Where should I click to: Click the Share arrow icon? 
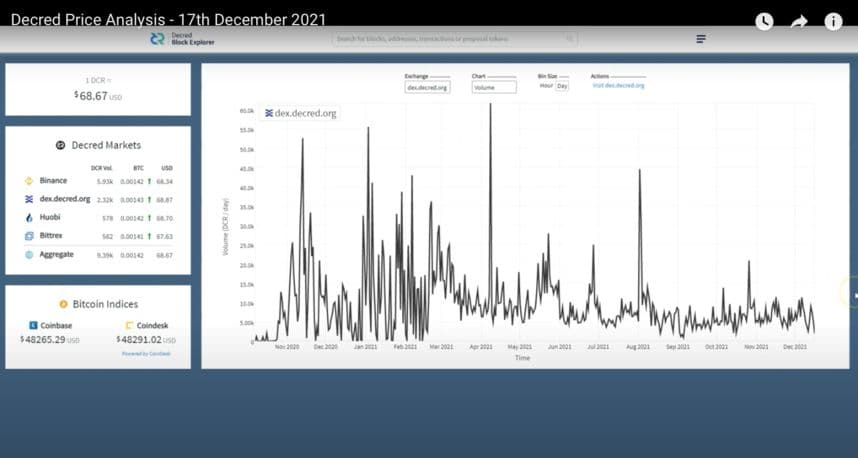pyautogui.click(x=799, y=21)
